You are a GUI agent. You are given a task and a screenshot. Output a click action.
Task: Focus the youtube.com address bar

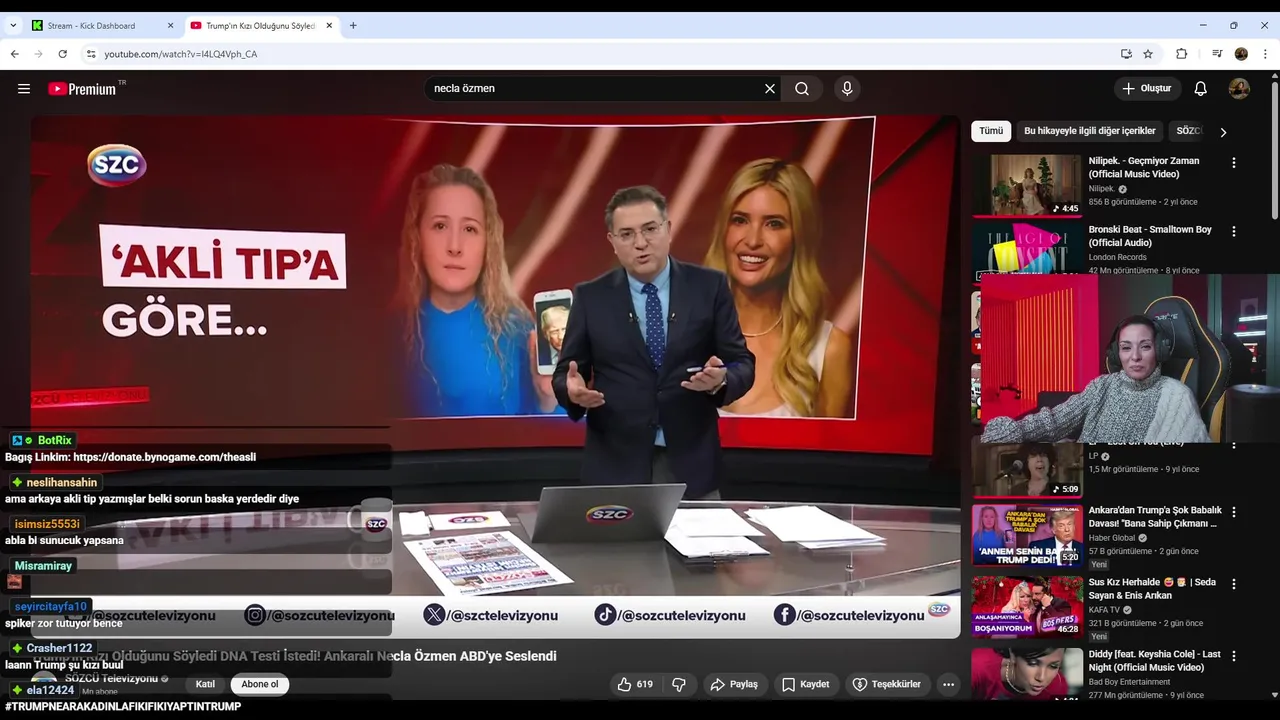click(600, 54)
